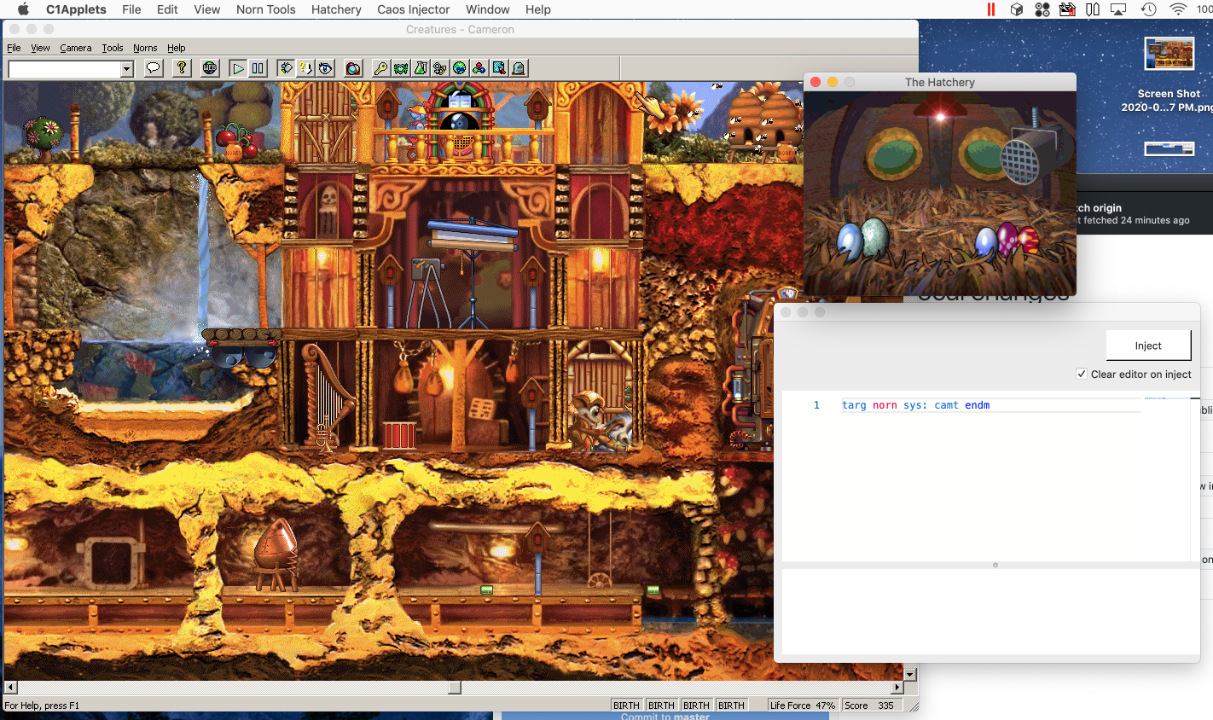The image size is (1213, 720).
Task: Click the red pause menu bar icon
Action: click(991, 10)
